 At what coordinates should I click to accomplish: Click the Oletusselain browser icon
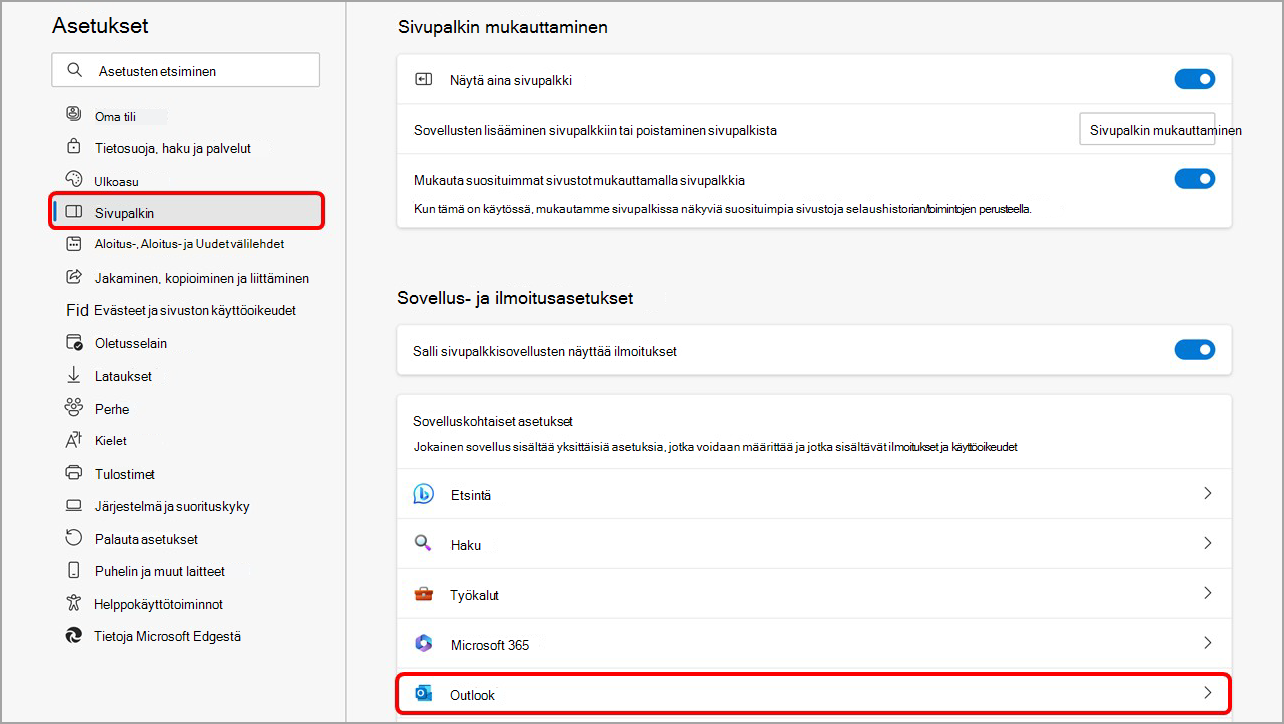point(74,343)
